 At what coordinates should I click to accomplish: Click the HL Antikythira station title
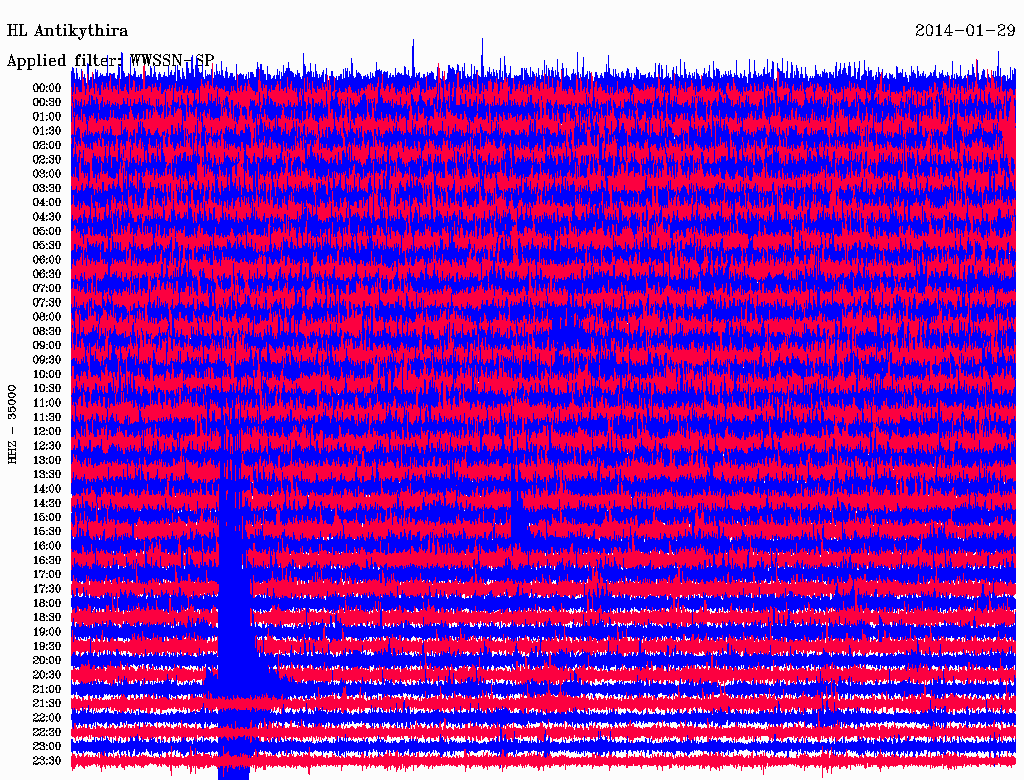tap(67, 31)
